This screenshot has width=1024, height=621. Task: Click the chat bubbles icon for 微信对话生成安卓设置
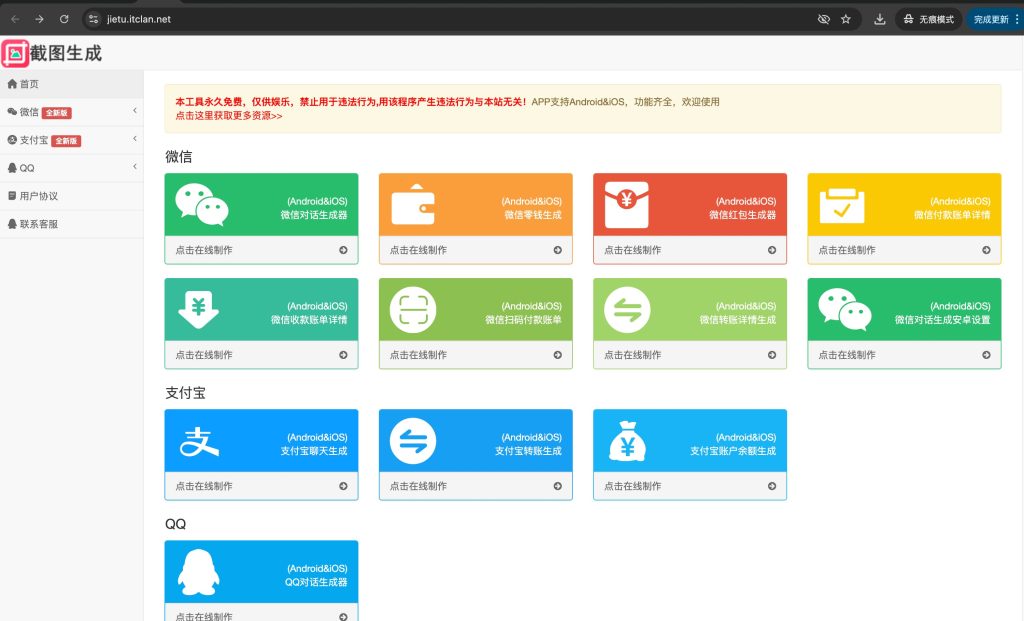(844, 310)
